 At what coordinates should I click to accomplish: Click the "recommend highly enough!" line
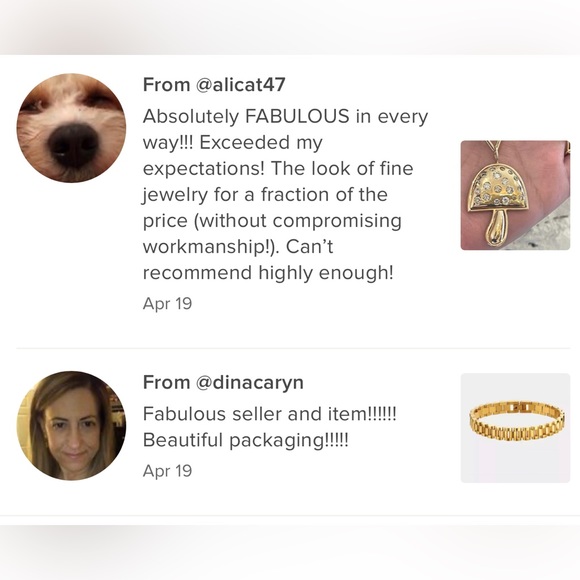(268, 273)
